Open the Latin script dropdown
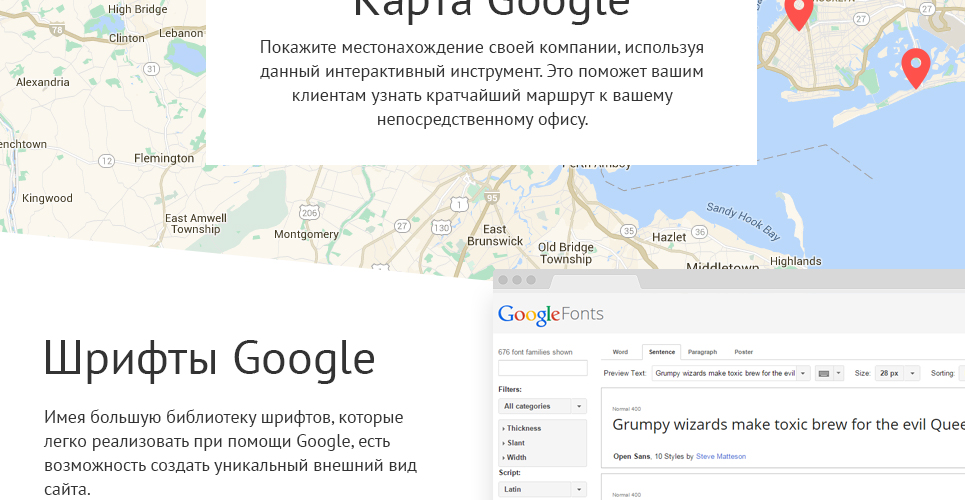This screenshot has width=965, height=500. (542, 490)
